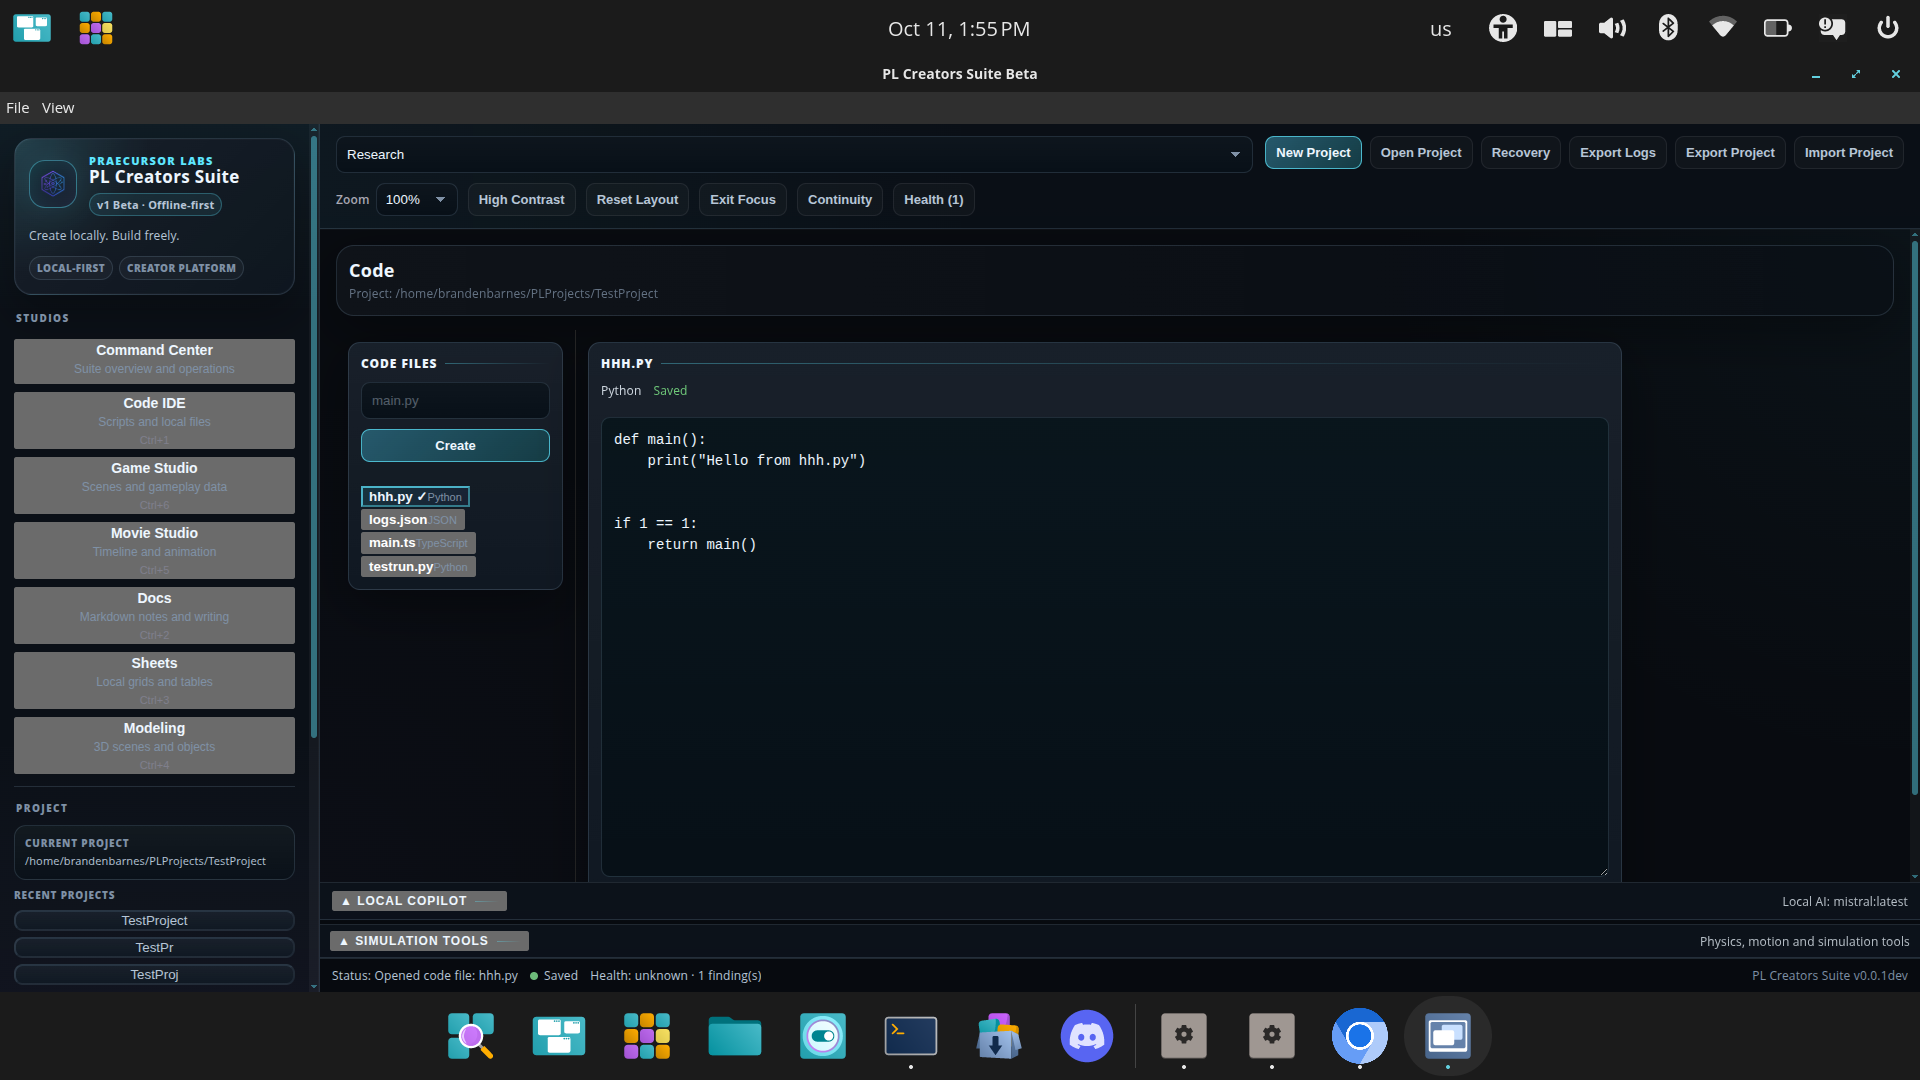This screenshot has width=1920, height=1080.
Task: Click the main panel vertical scrollbar
Action: coord(1914,518)
